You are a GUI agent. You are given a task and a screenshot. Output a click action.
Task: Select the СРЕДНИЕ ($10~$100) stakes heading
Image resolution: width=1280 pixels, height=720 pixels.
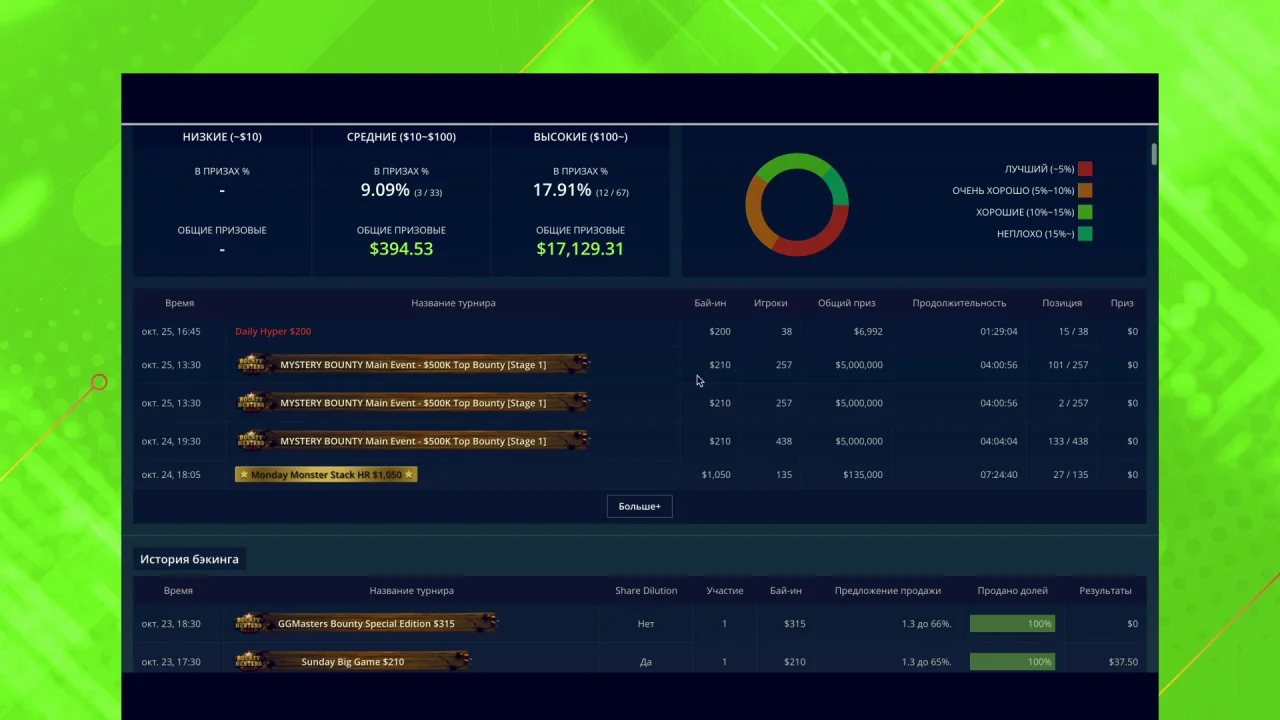coord(401,136)
